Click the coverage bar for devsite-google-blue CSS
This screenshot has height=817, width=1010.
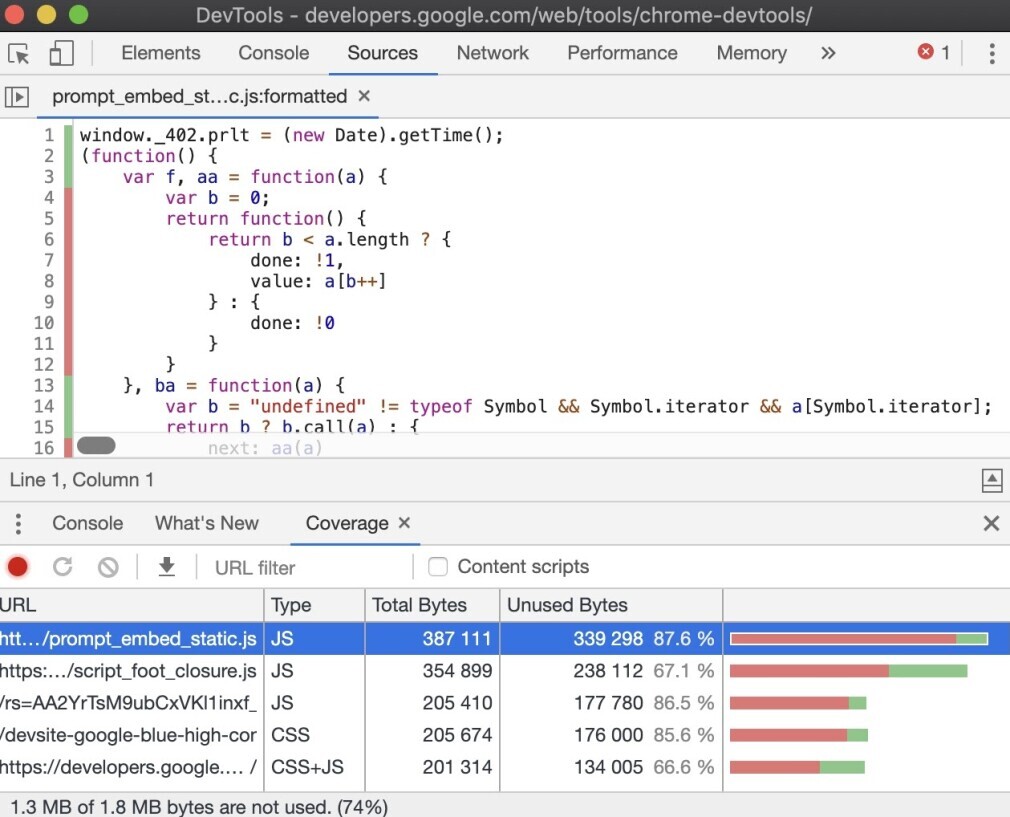tap(800, 735)
